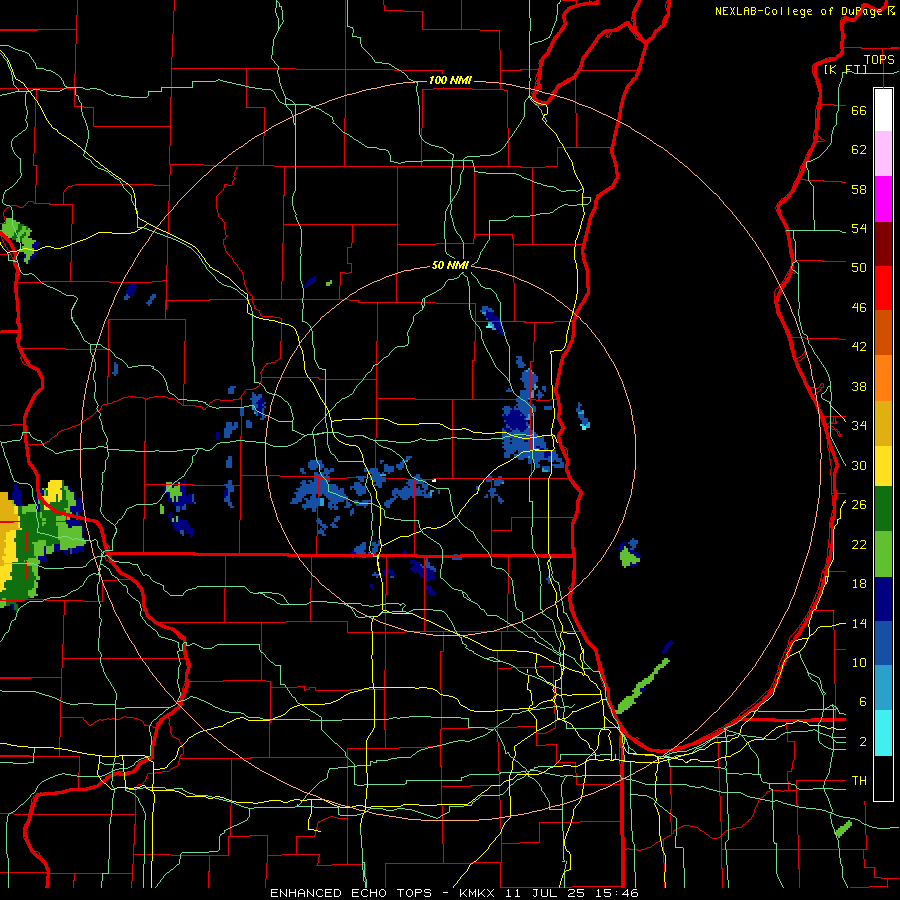Viewport: 900px width, 900px height.
Task: Select the light steel-blue legend swatch
Action: pyautogui.click(x=883, y=688)
